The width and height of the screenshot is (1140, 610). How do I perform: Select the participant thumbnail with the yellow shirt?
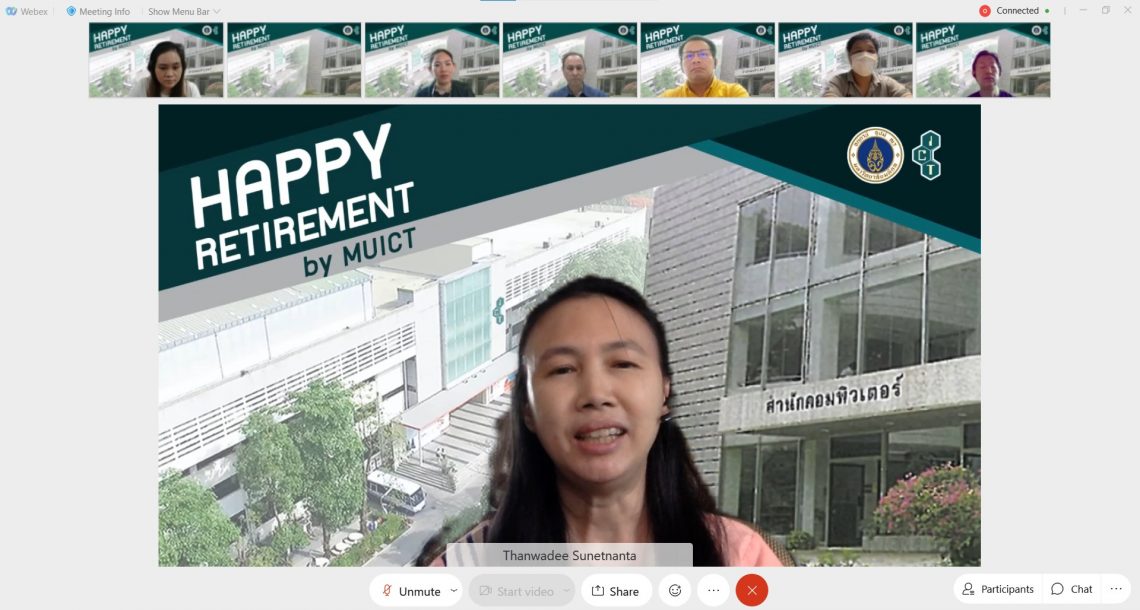[707, 60]
